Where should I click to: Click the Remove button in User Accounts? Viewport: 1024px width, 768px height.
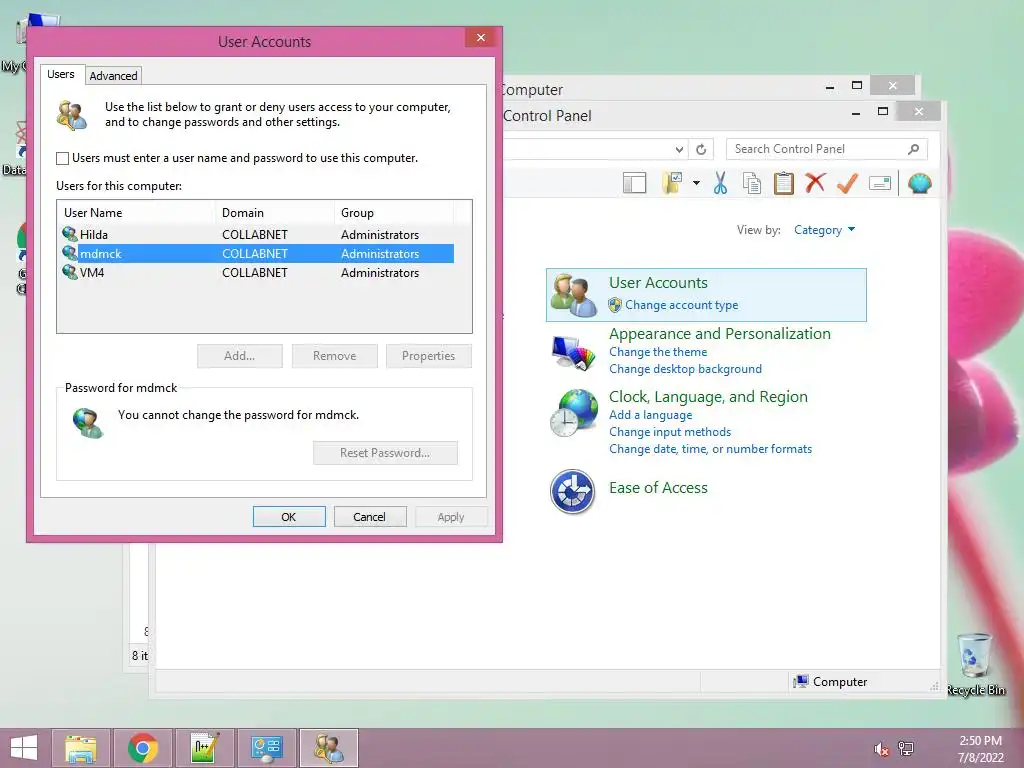coord(334,356)
